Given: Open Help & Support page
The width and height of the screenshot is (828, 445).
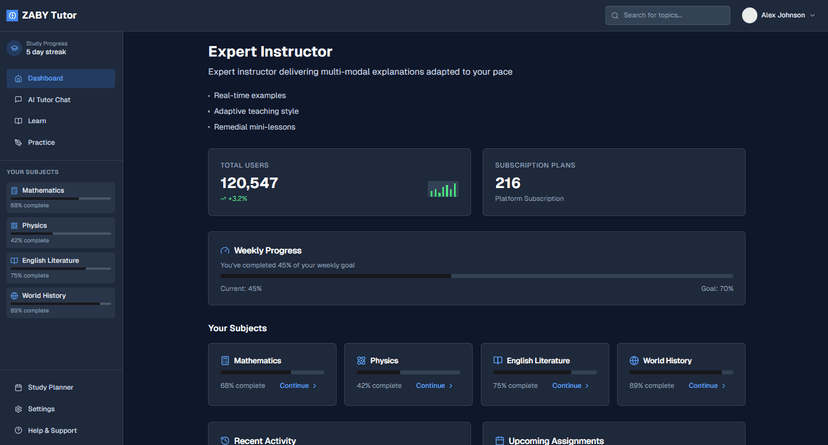Looking at the screenshot, I should (x=61, y=430).
